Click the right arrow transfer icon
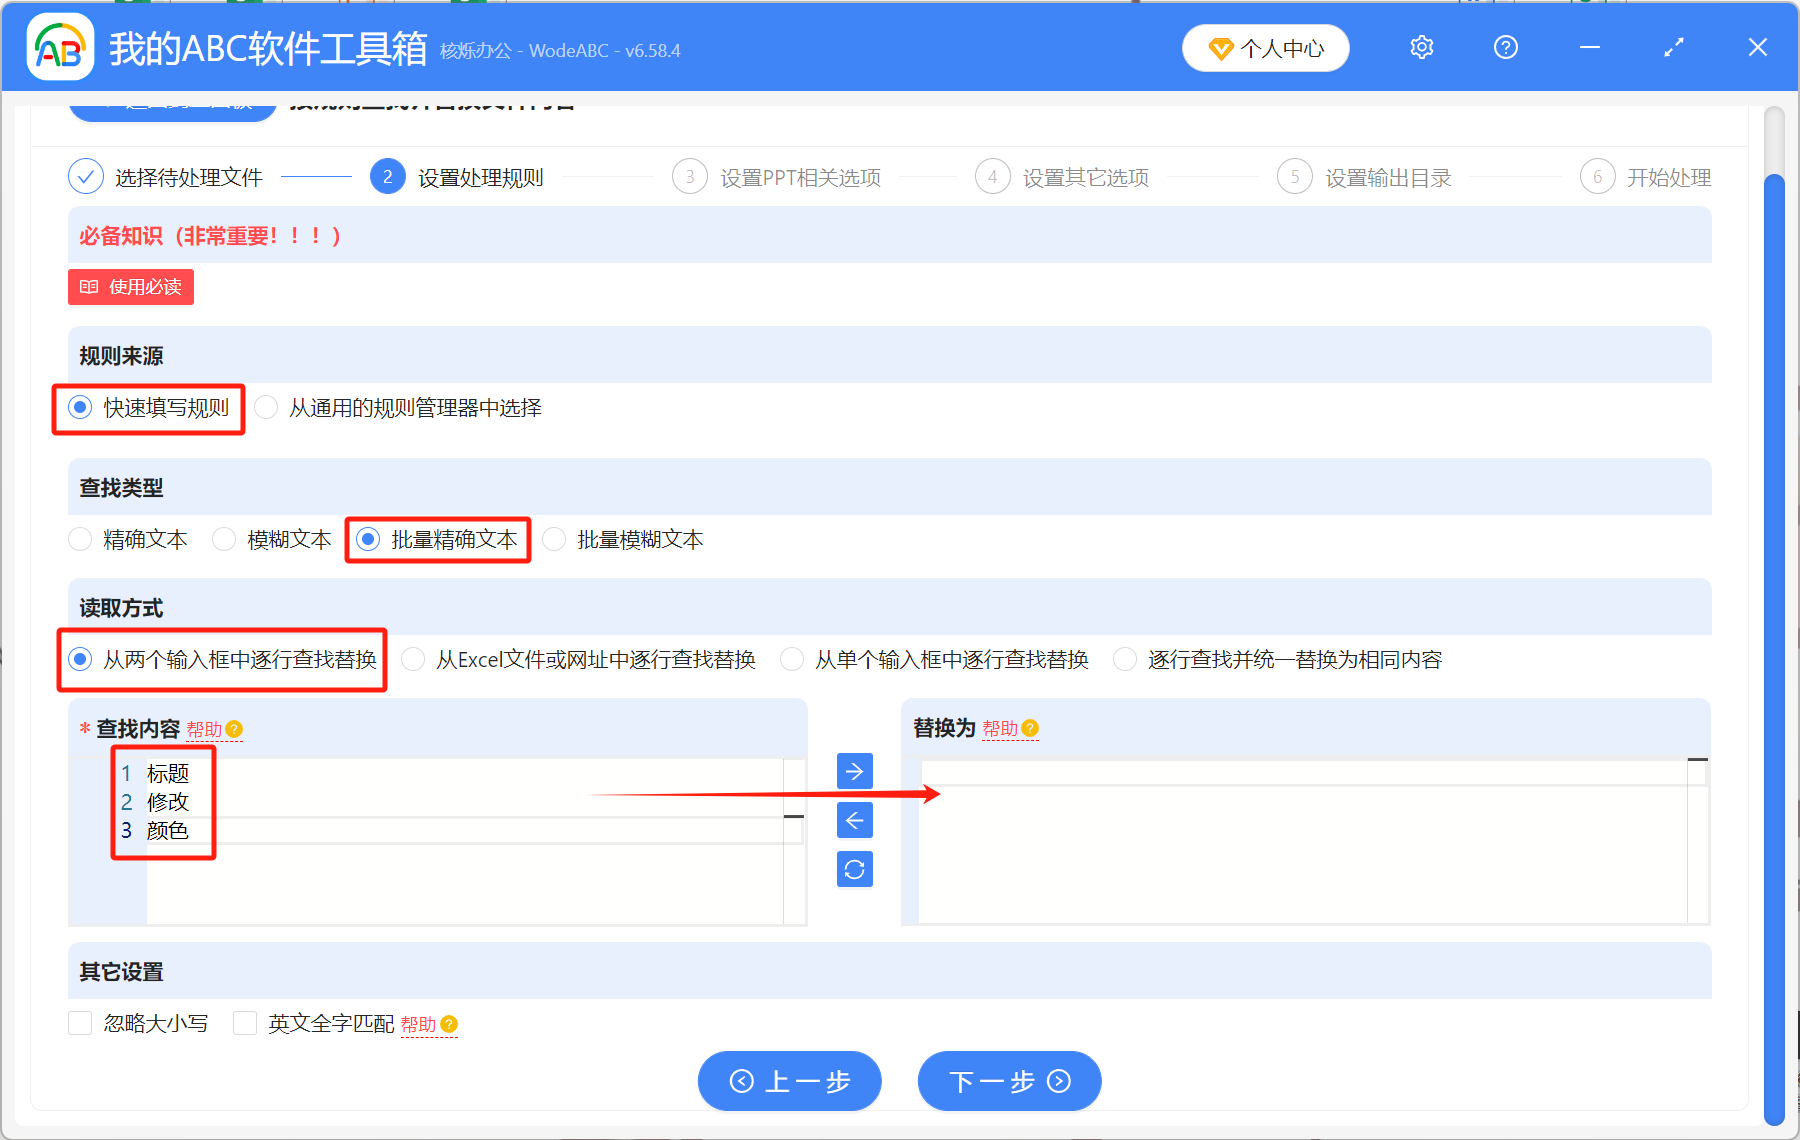Screen dimensions: 1800x1140 853,771
